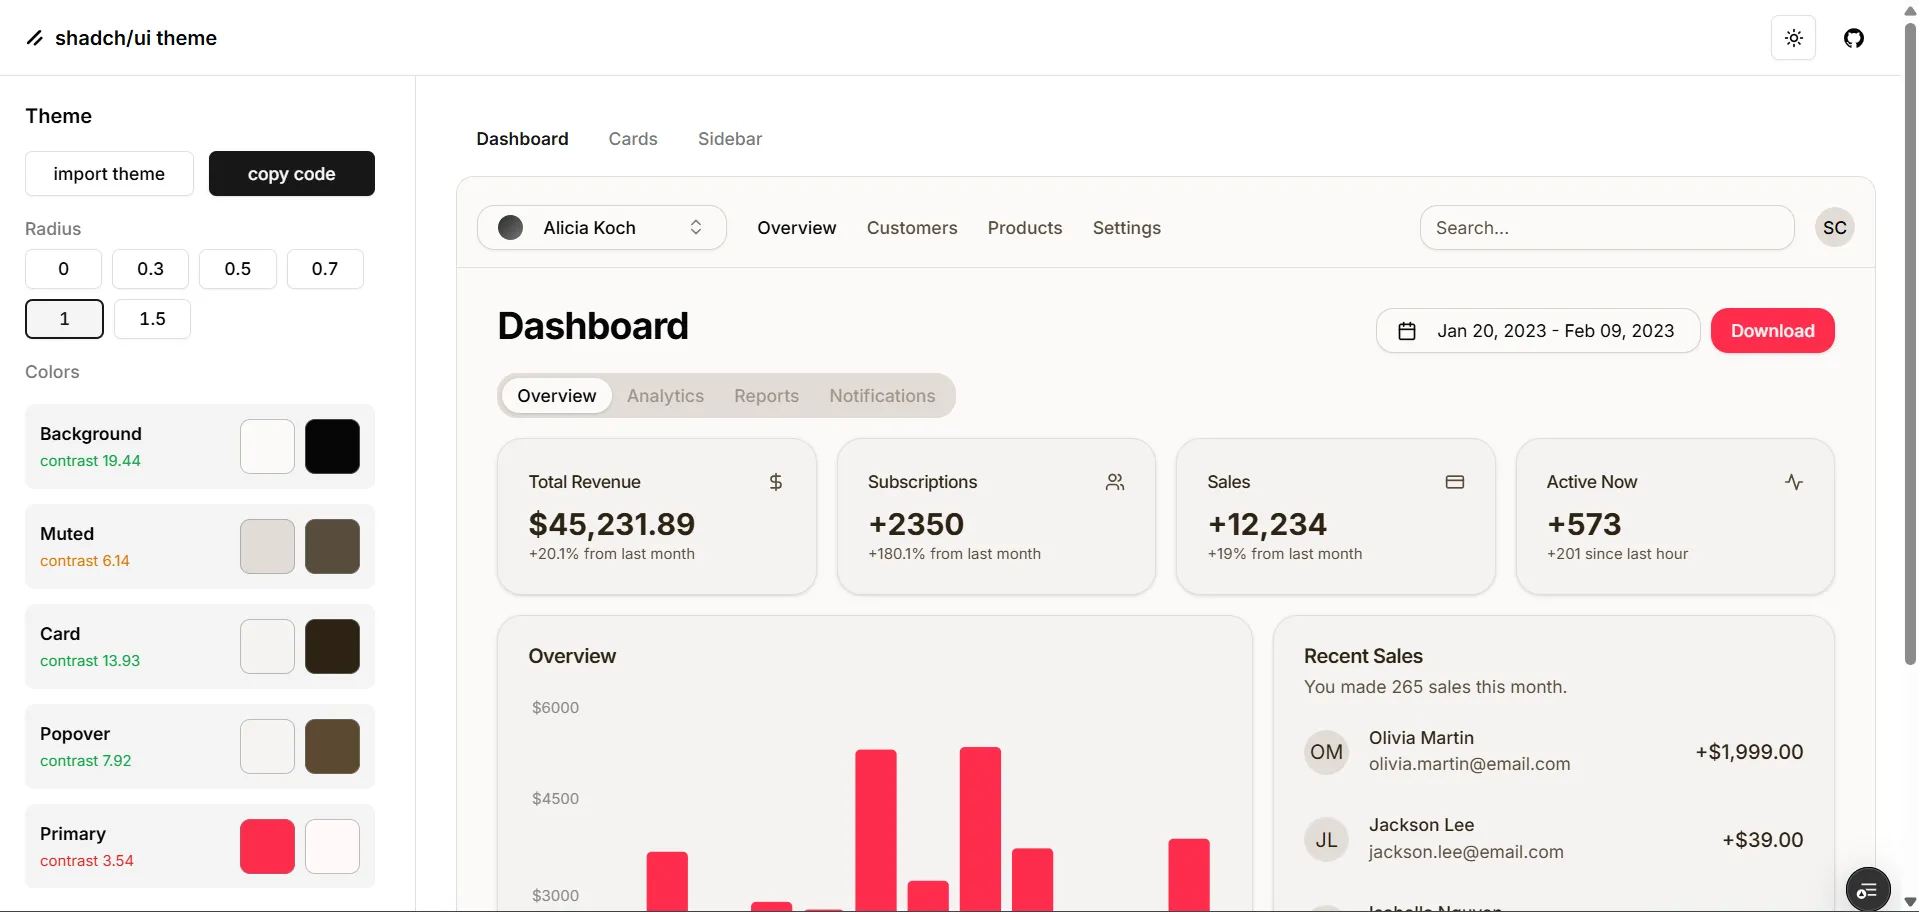
Task: Click the credit card icon on Sales card
Action: coord(1454,482)
